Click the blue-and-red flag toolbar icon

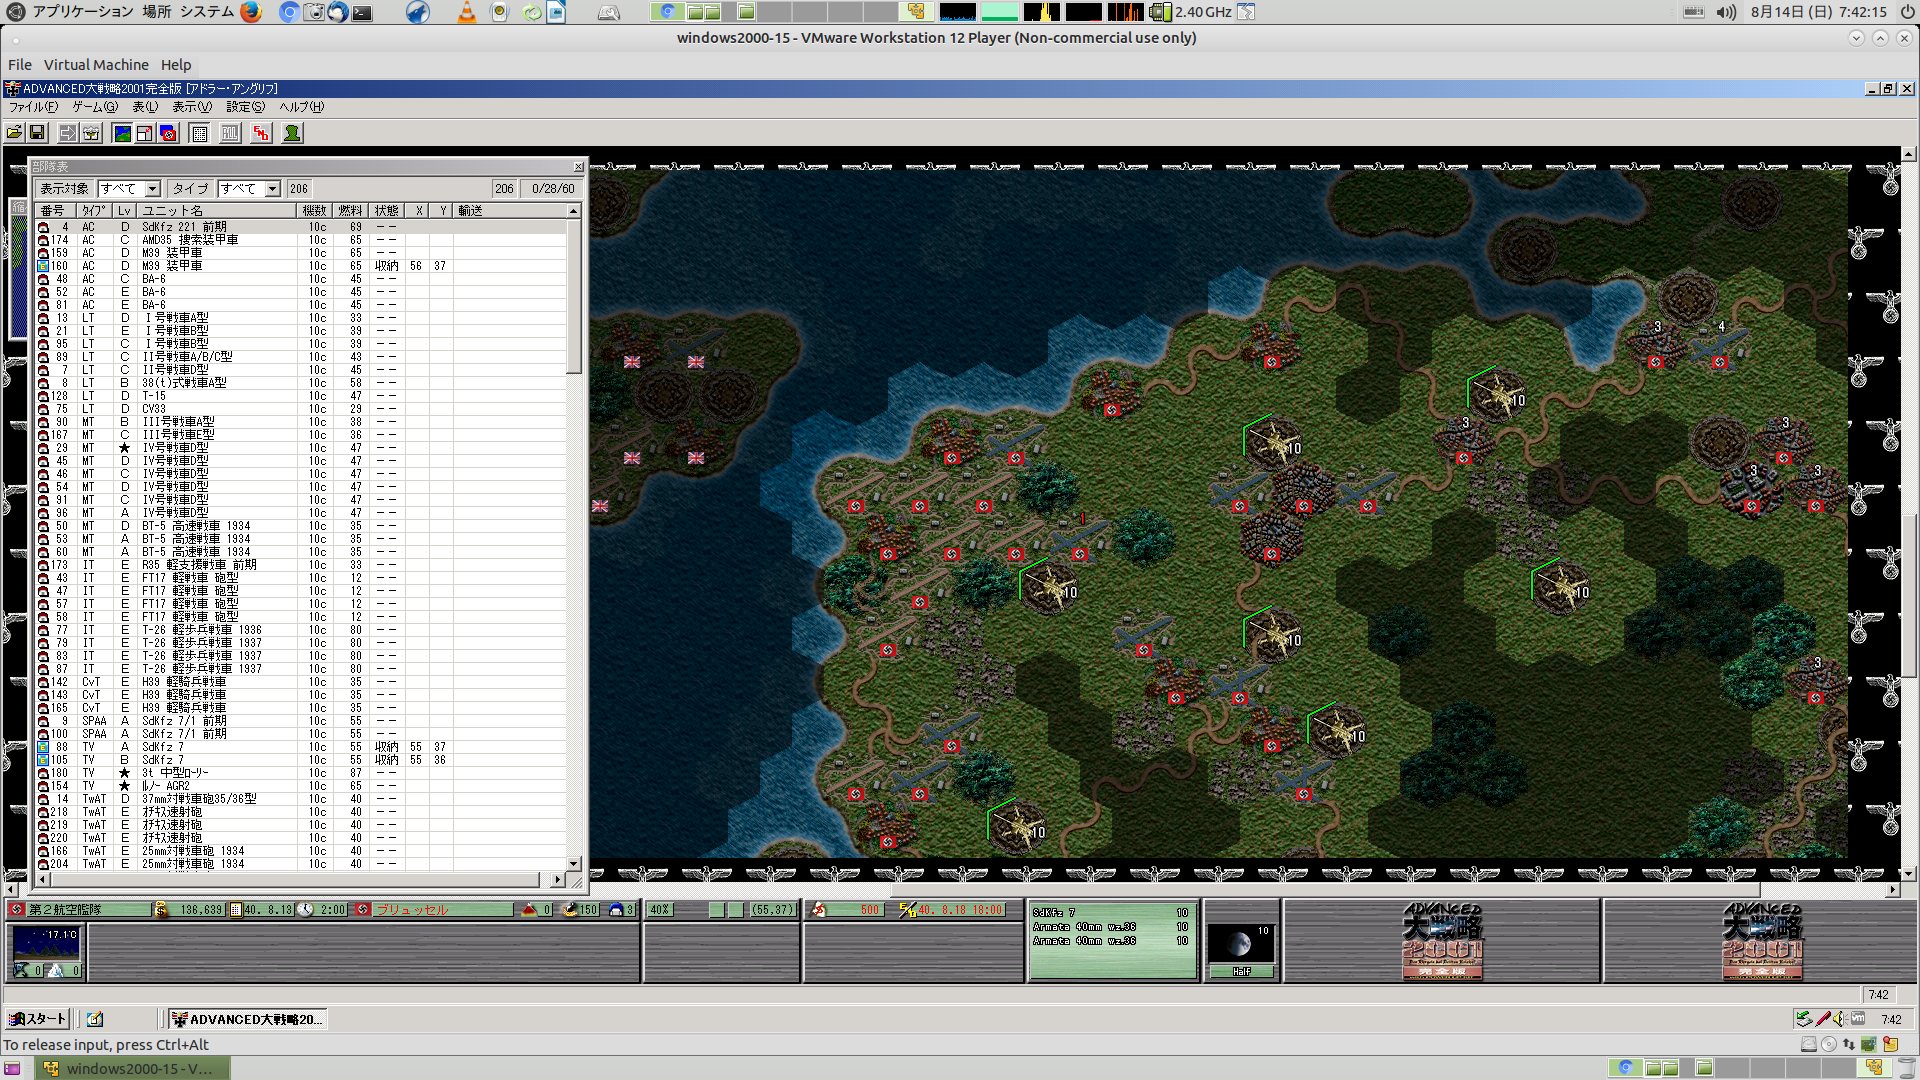169,133
